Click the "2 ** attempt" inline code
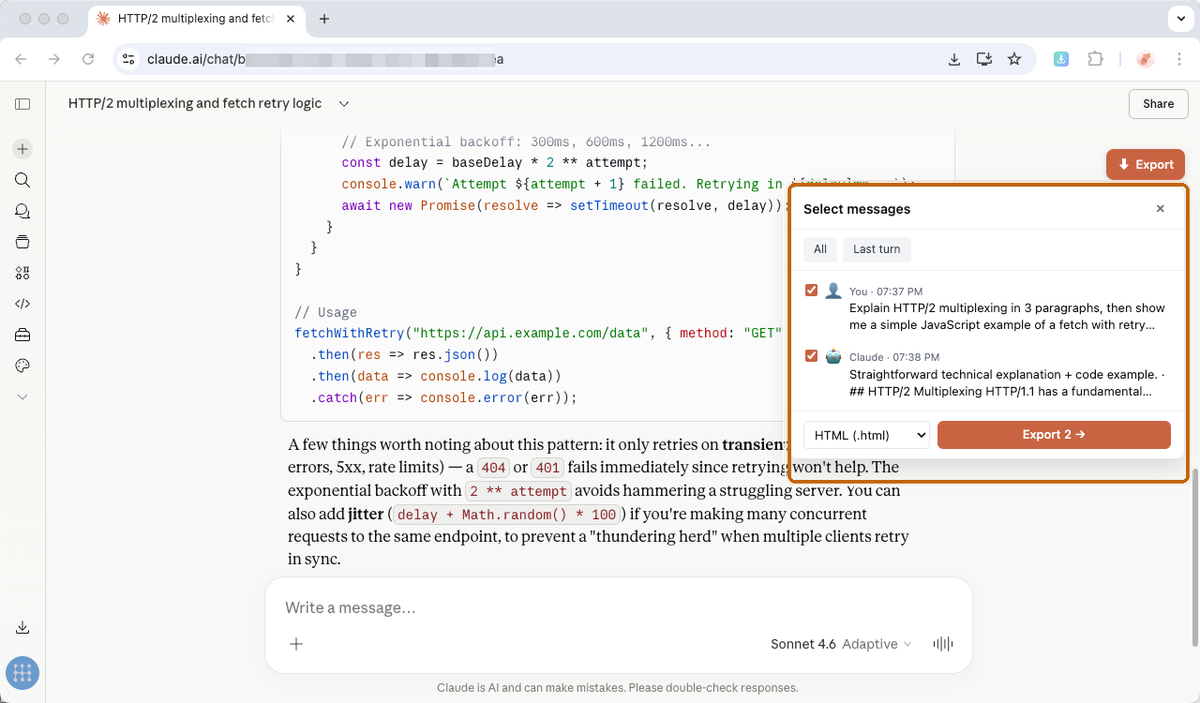This screenshot has width=1200, height=703. click(519, 491)
